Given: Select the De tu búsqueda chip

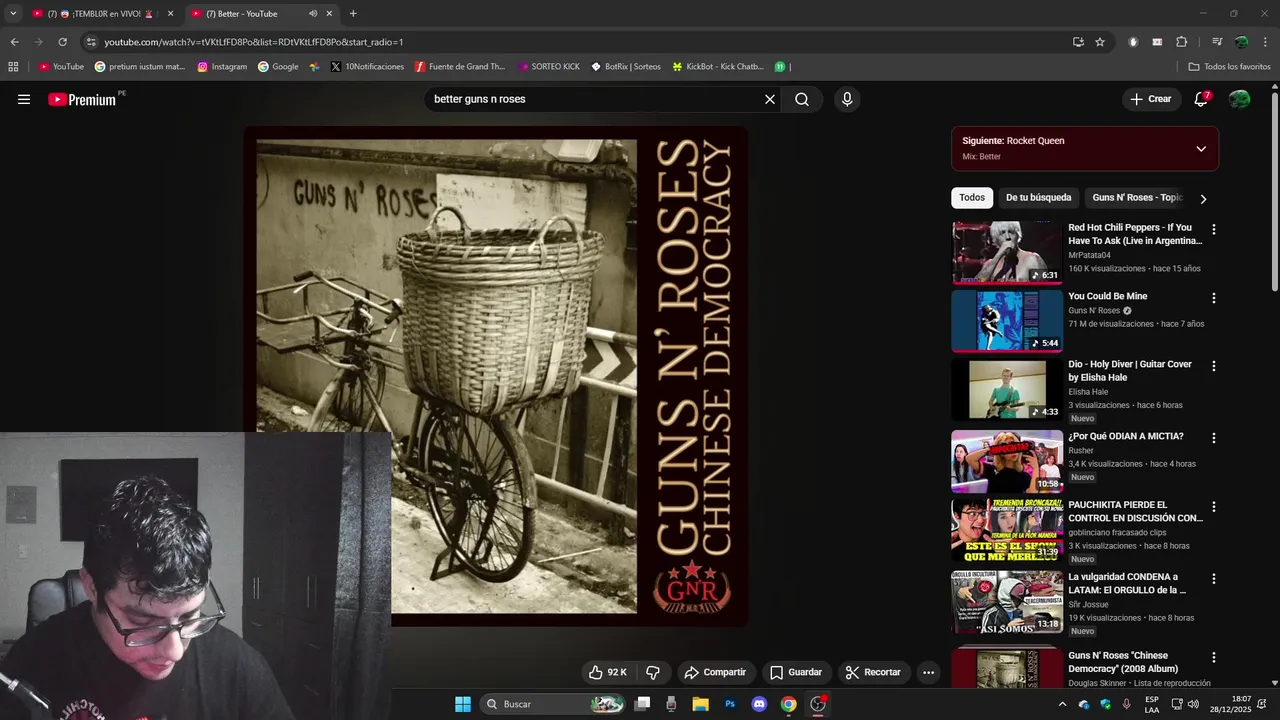Looking at the screenshot, I should click(1038, 198).
